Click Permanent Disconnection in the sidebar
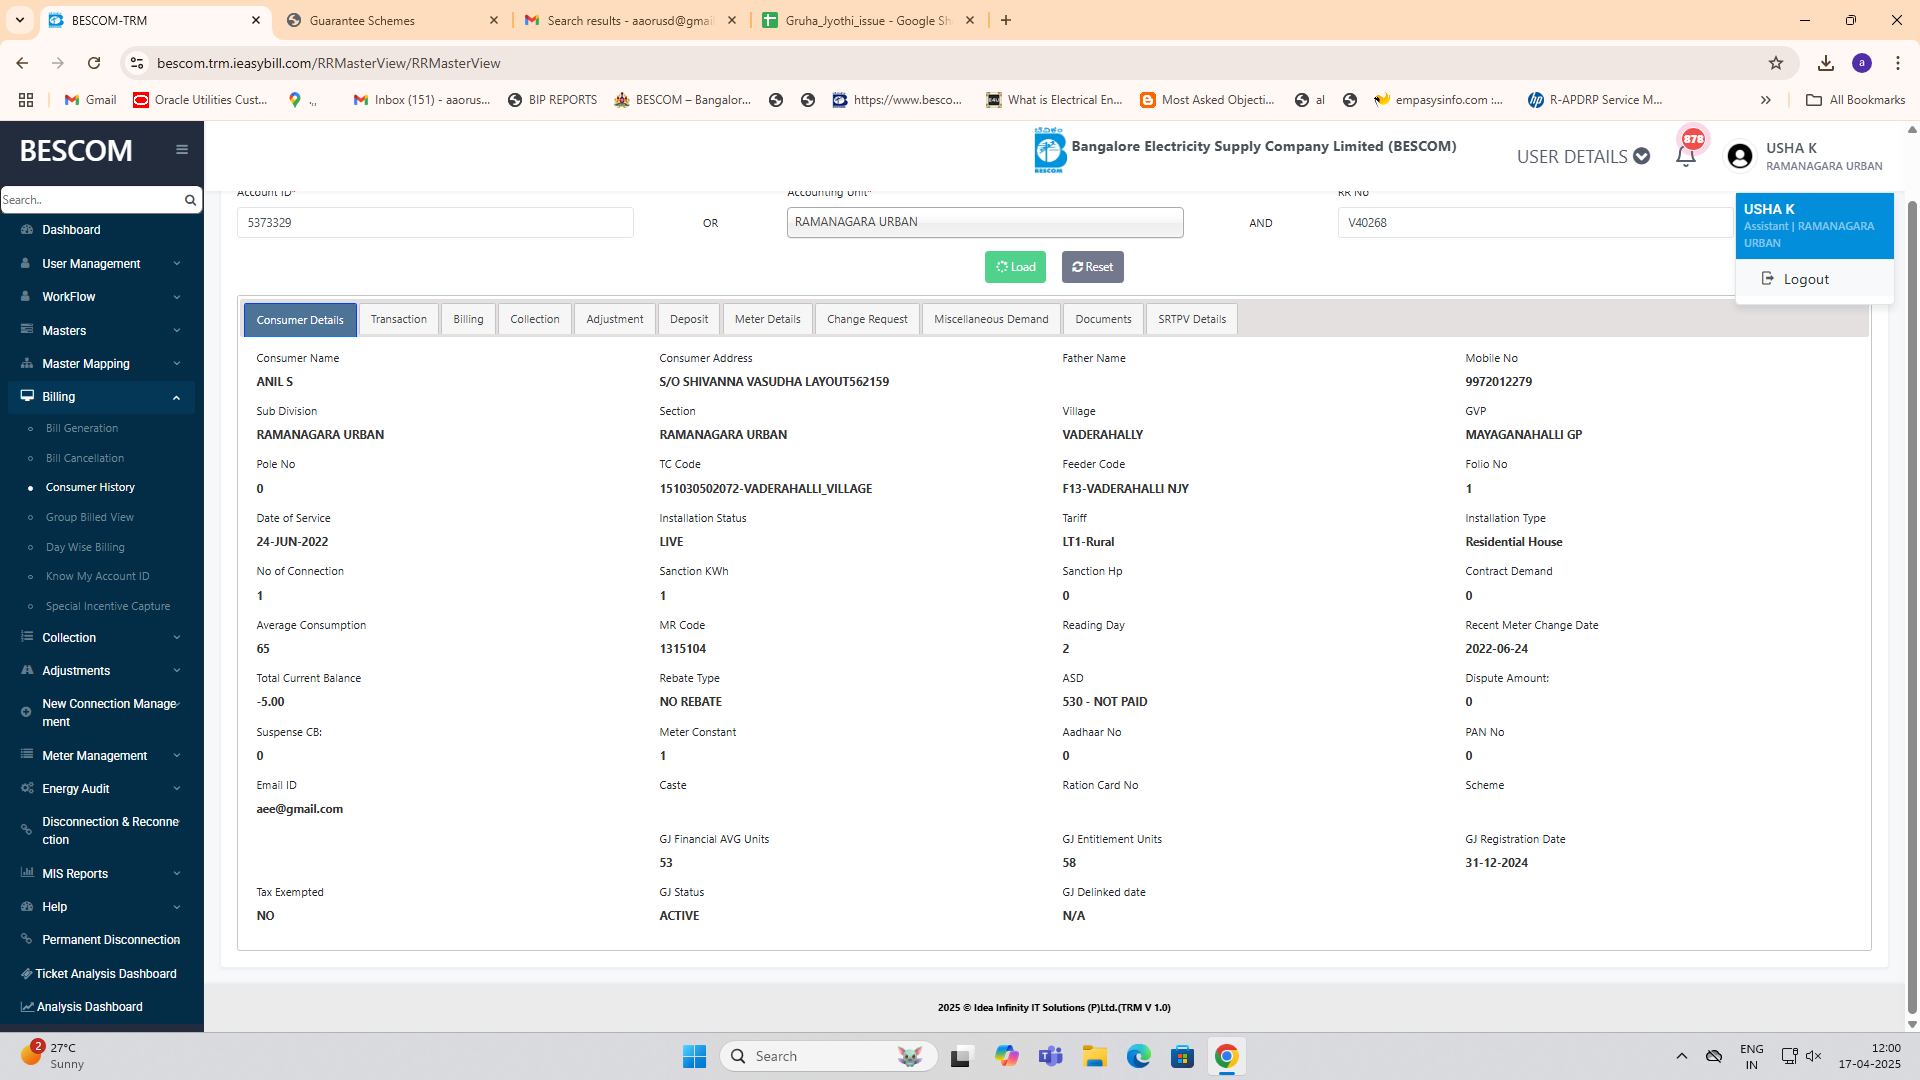Screen dimensions: 1920x1080 [111, 940]
